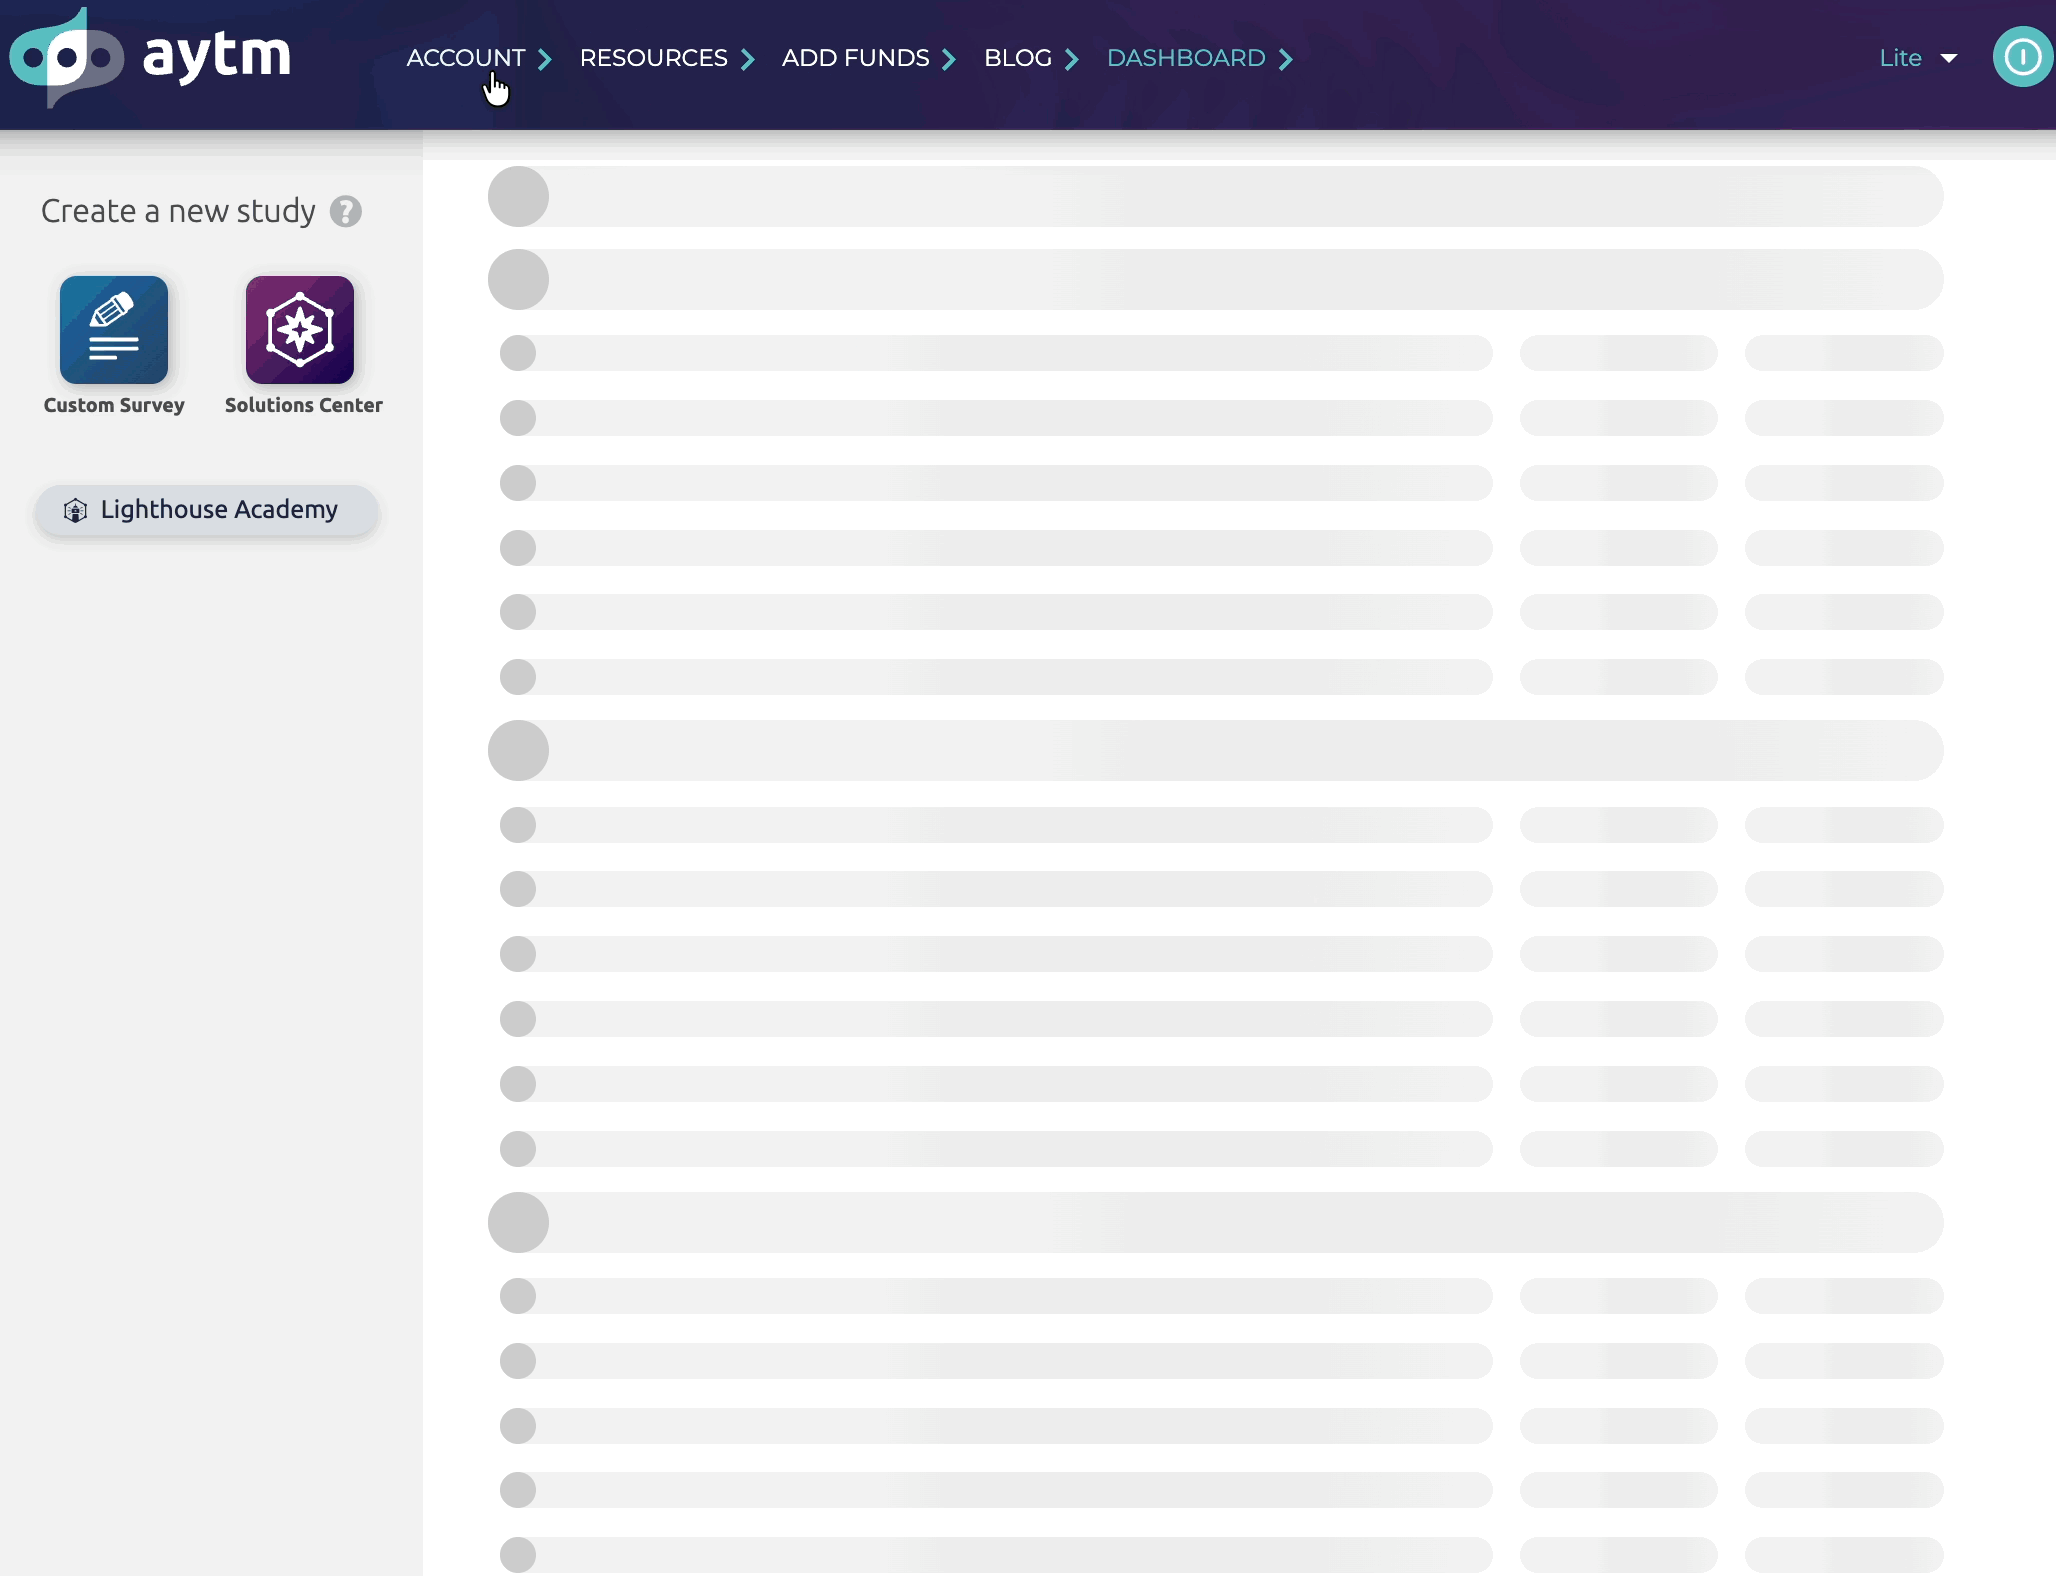Screen dimensions: 2056x1576
Task: Expand the RESOURCES menu chevron
Action: (747, 59)
